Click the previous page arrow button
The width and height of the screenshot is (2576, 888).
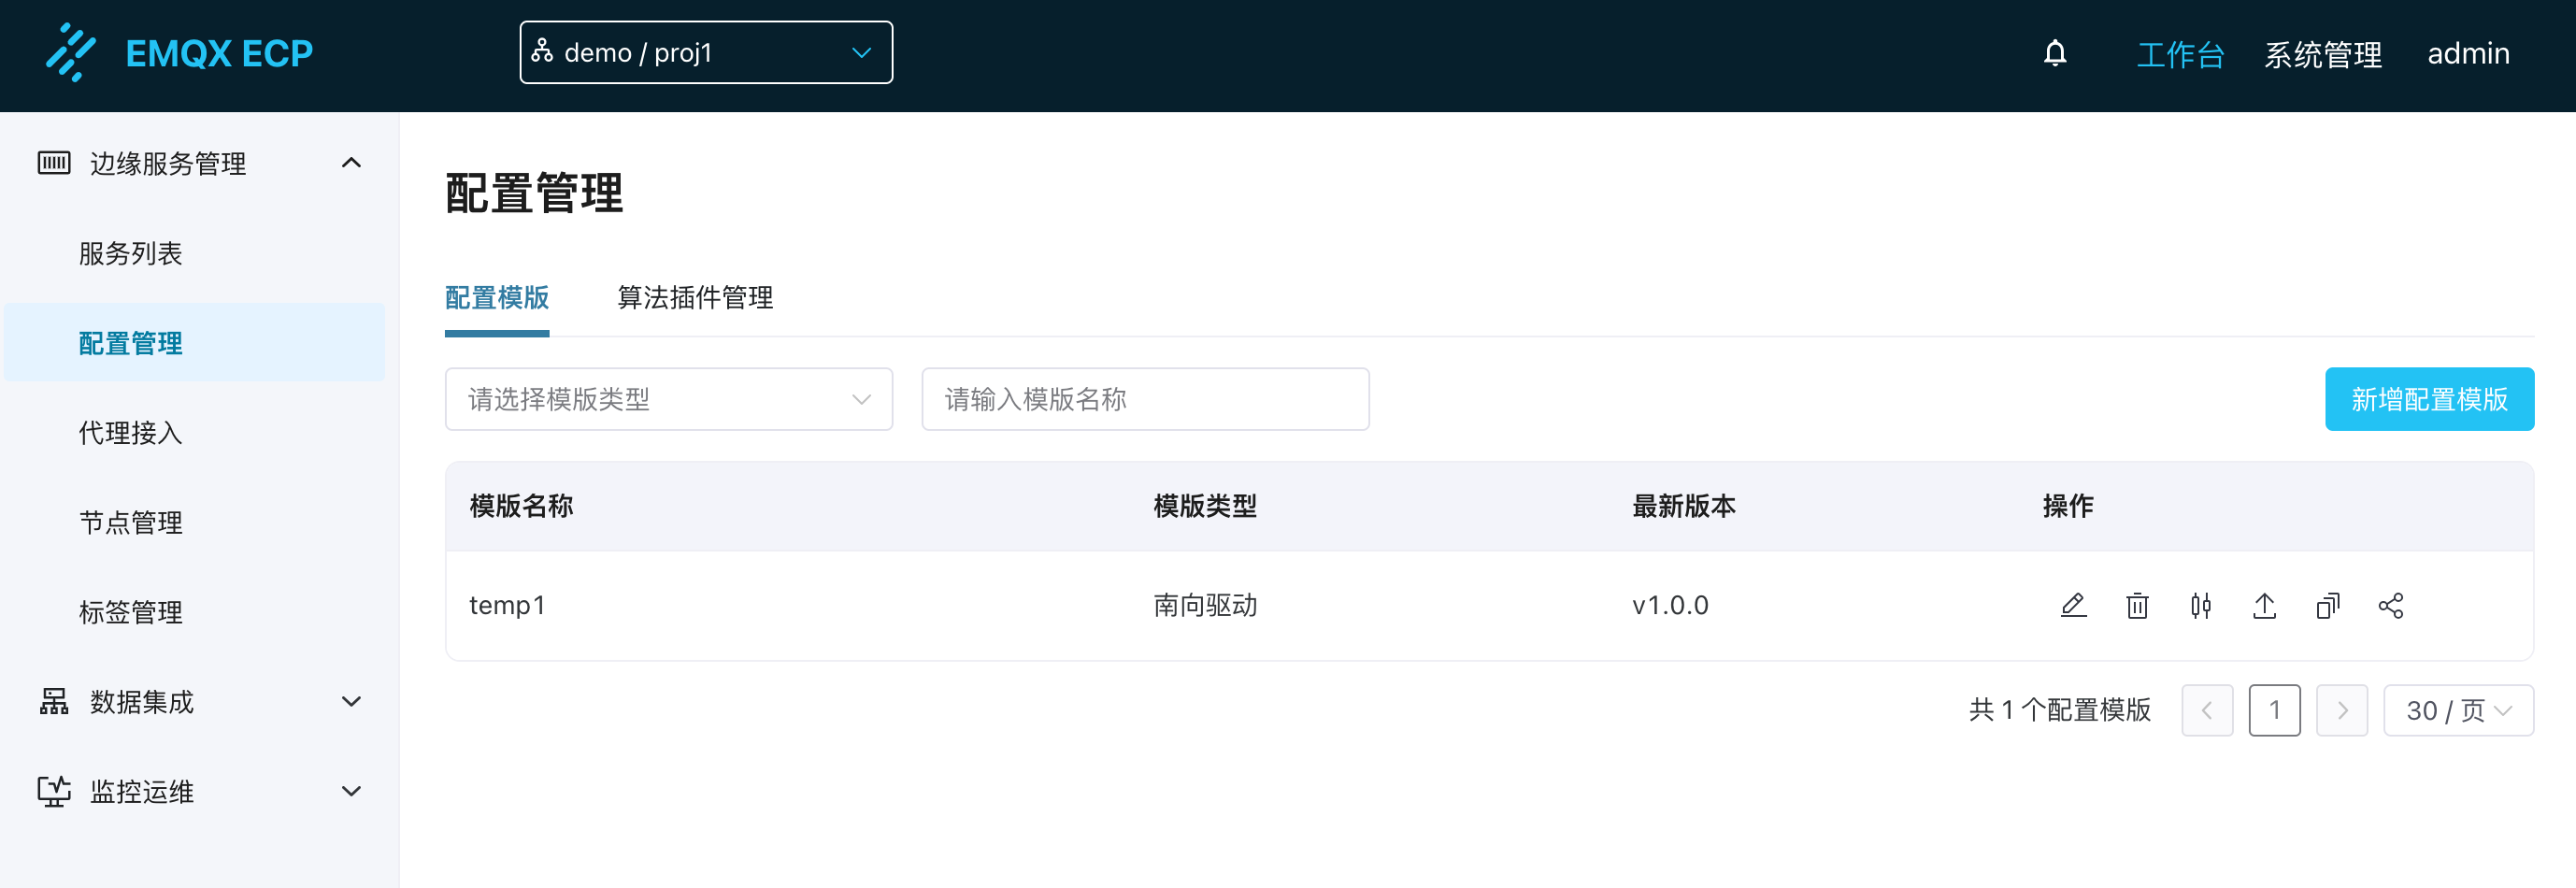[x=2207, y=710]
